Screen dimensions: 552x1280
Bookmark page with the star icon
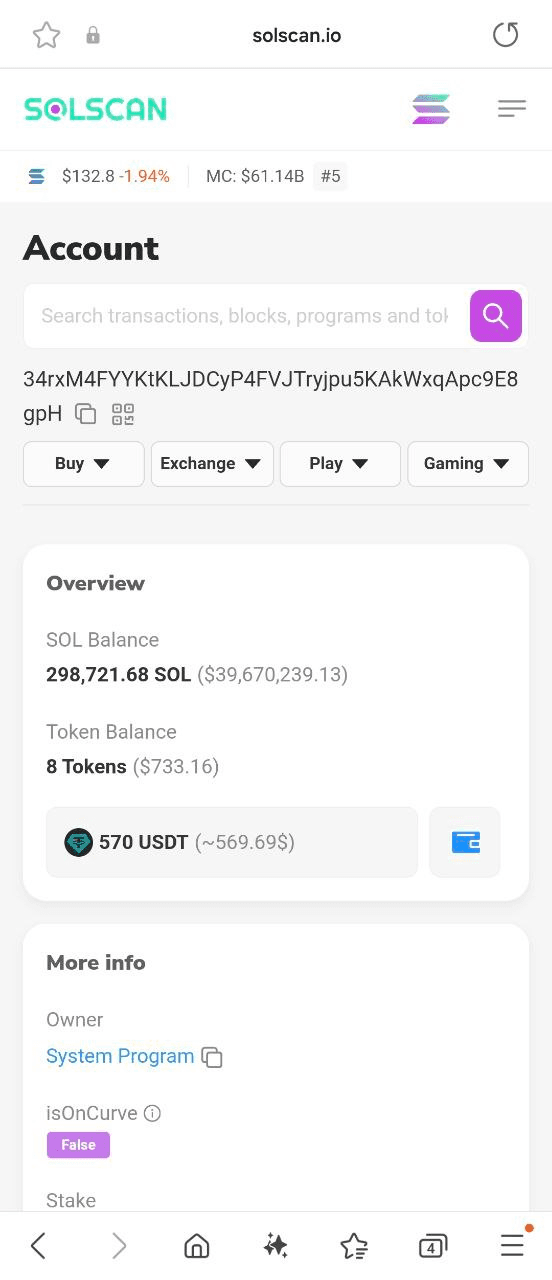46,36
